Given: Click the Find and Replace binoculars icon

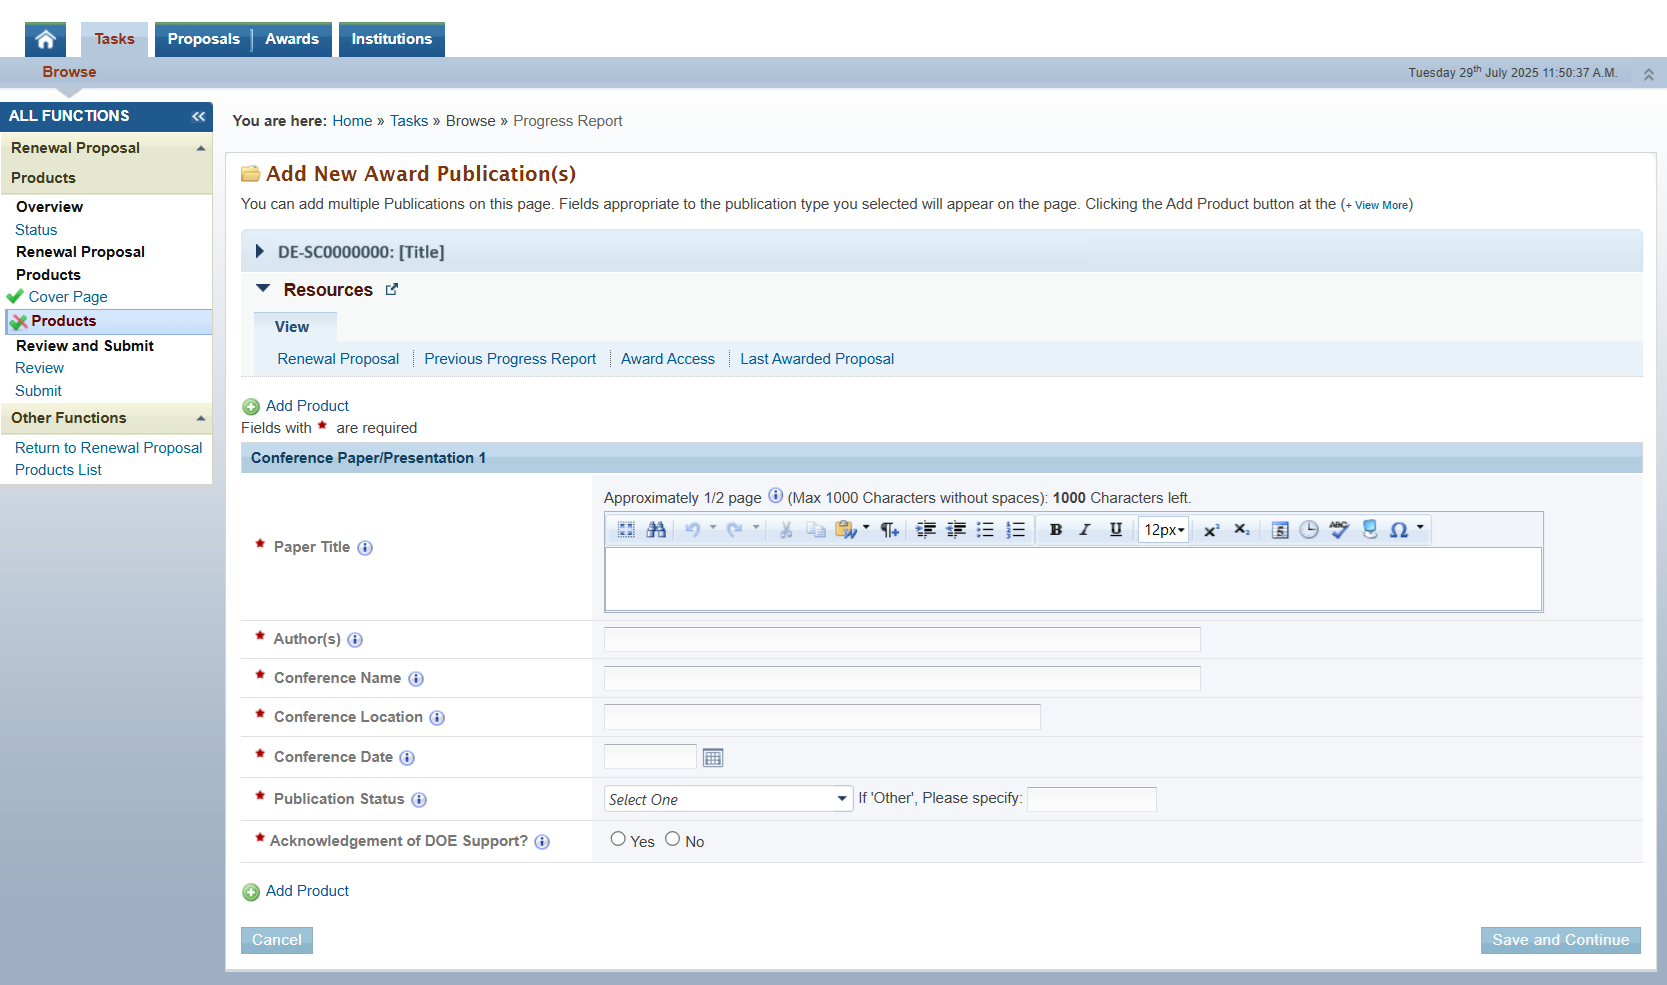Looking at the screenshot, I should (x=656, y=530).
